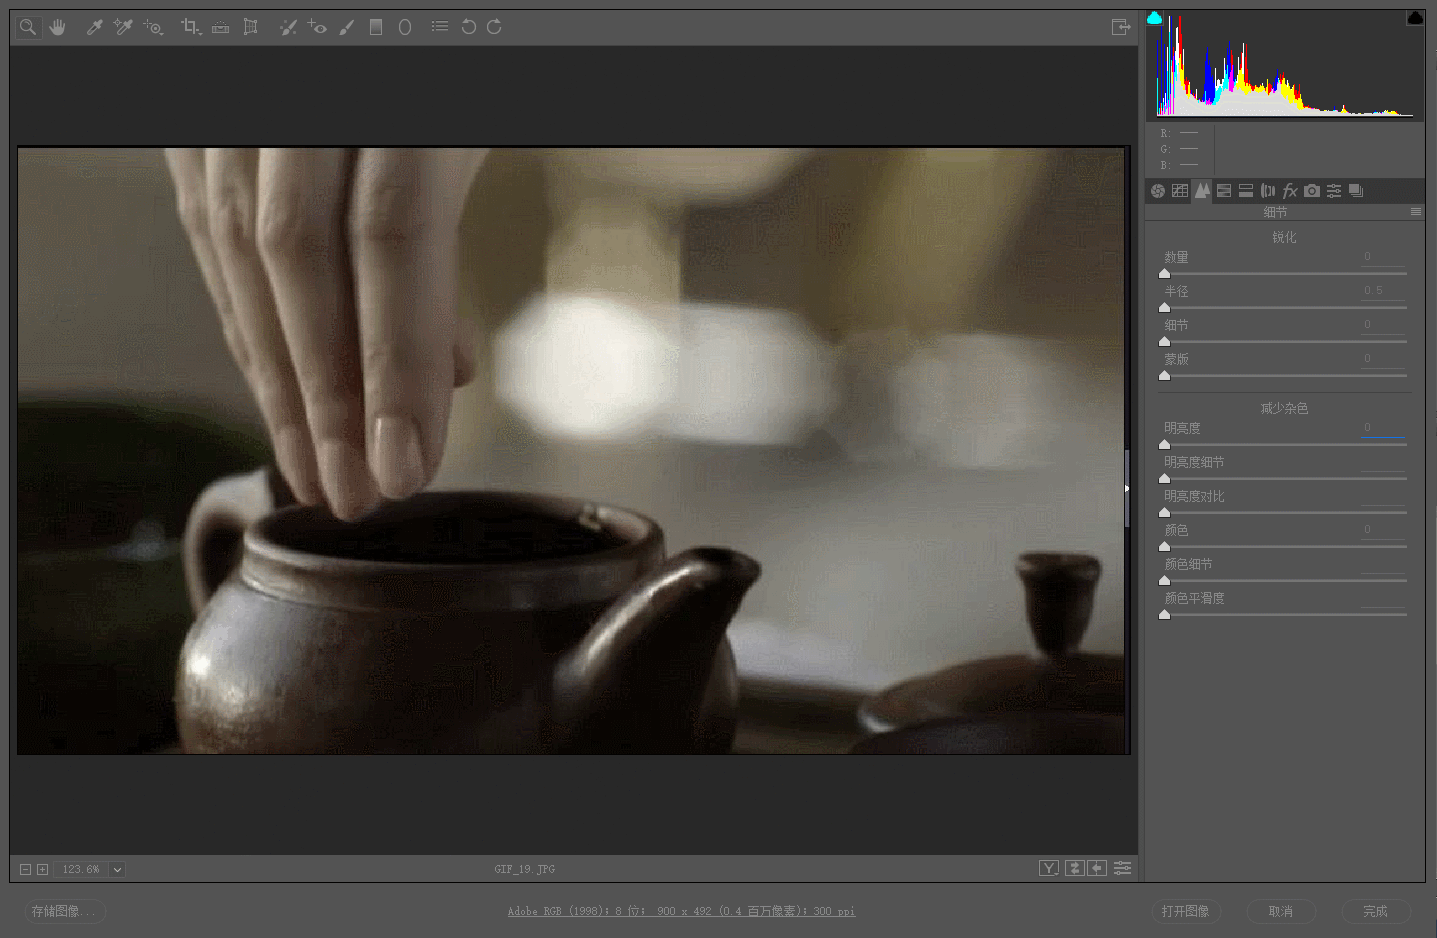Toggle before/after preview view (Y button)
The width and height of the screenshot is (1437, 938).
(1048, 868)
